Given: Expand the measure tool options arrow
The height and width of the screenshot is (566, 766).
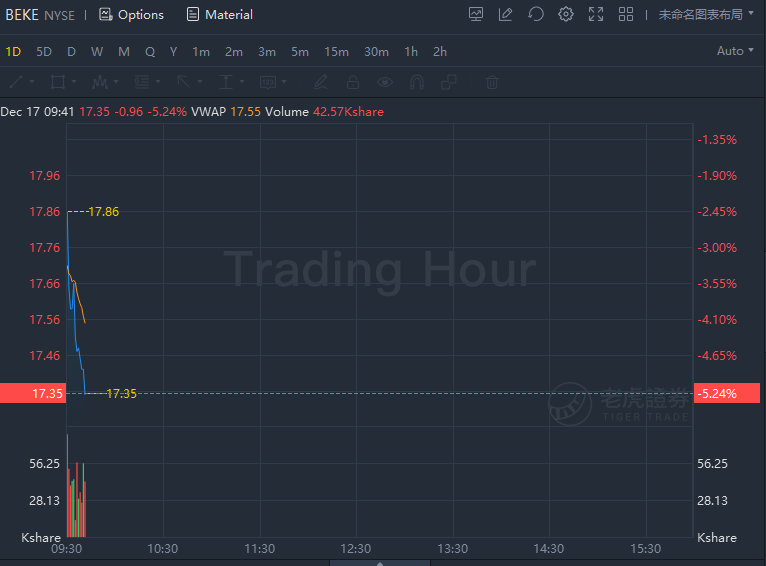Looking at the screenshot, I should 242,82.
